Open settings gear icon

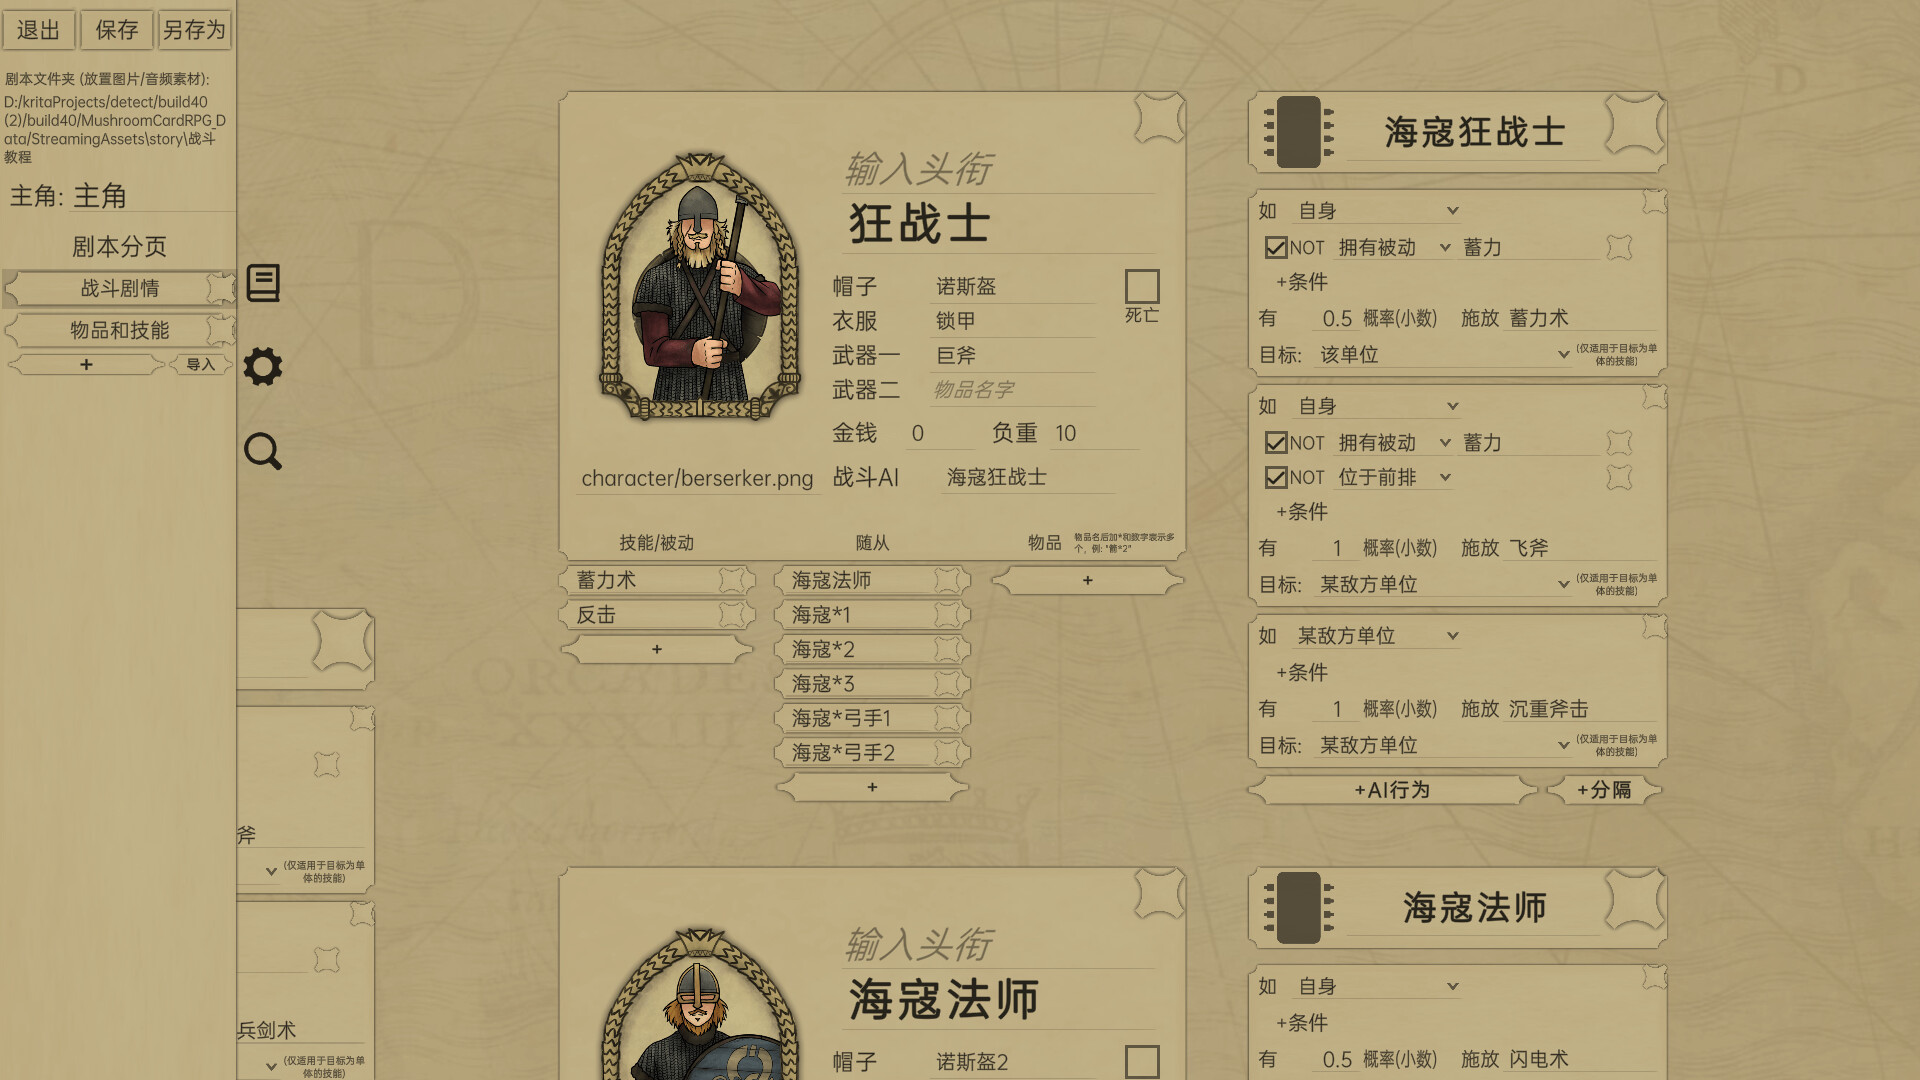[x=263, y=366]
